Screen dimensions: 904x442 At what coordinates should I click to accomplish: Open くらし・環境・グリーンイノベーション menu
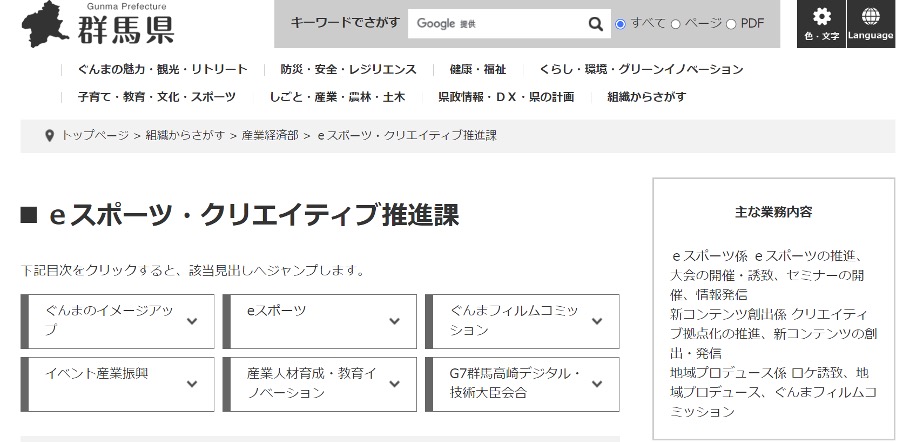[641, 70]
